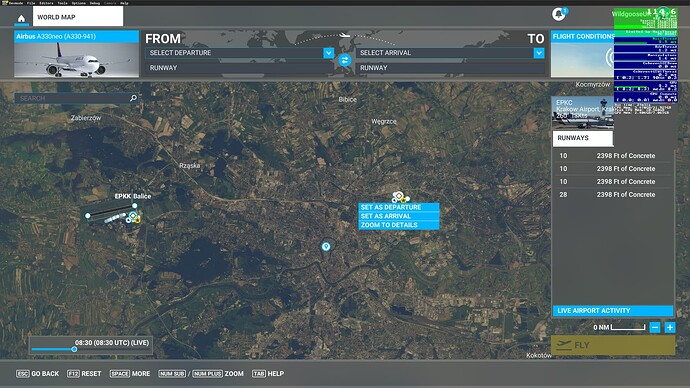The height and width of the screenshot is (388, 690).
Task: Select the EPKK Balice airport marker
Action: coord(133,215)
